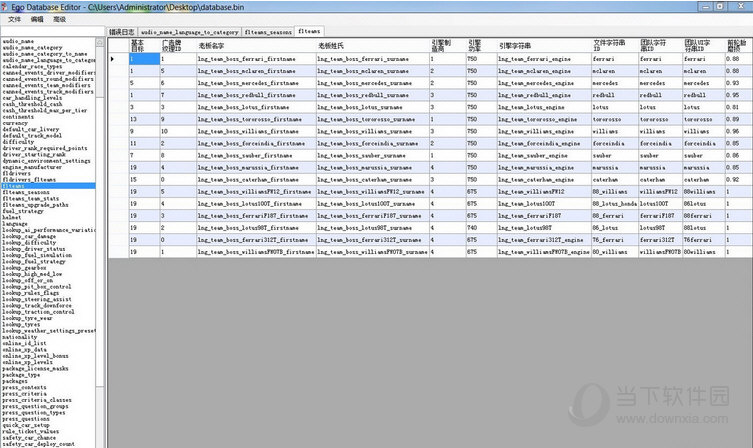
Task: Select f1drivers_f1teams in the table list
Action: pyautogui.click(x=29, y=179)
